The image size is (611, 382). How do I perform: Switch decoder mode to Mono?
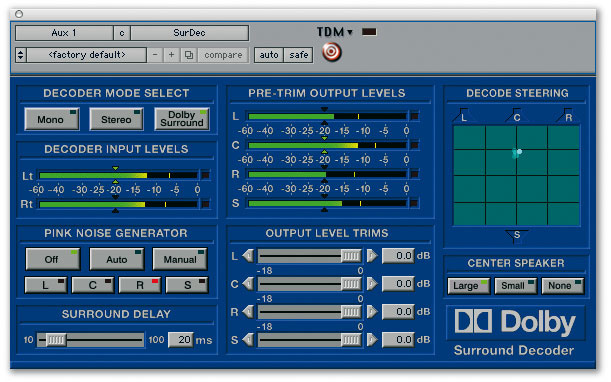tap(52, 119)
